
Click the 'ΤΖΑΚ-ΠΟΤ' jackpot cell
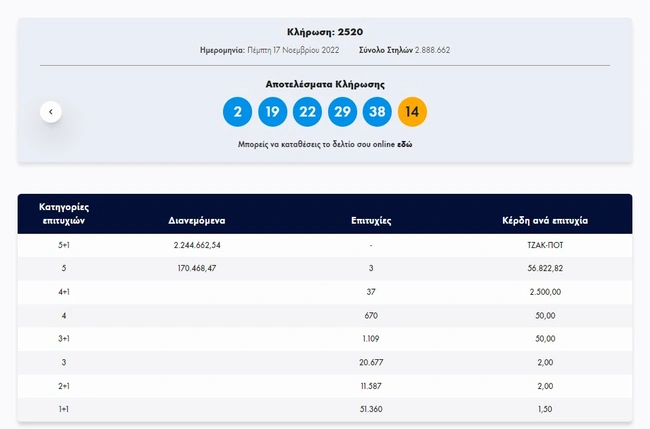[545, 244]
